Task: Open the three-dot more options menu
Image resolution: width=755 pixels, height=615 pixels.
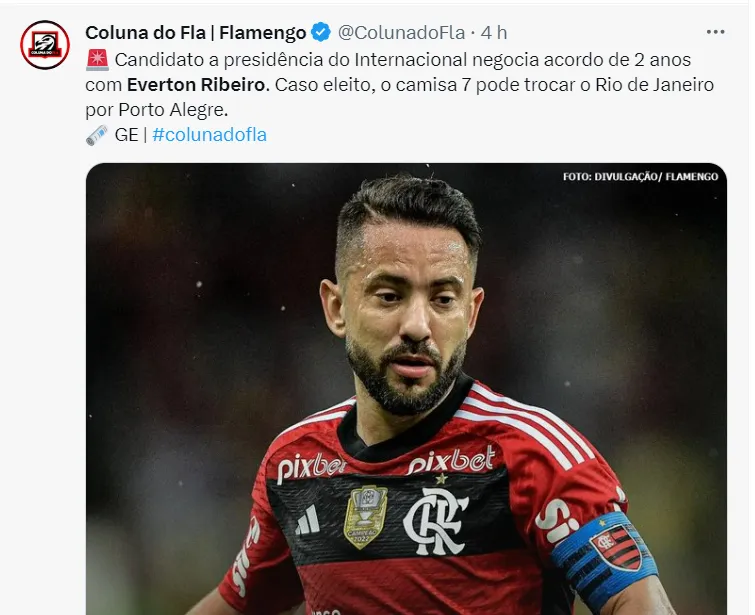Action: click(716, 32)
